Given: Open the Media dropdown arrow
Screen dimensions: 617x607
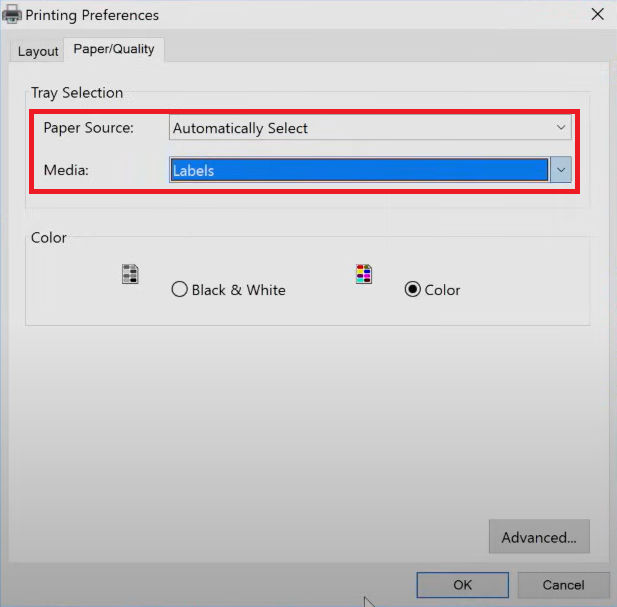Looking at the screenshot, I should point(561,170).
